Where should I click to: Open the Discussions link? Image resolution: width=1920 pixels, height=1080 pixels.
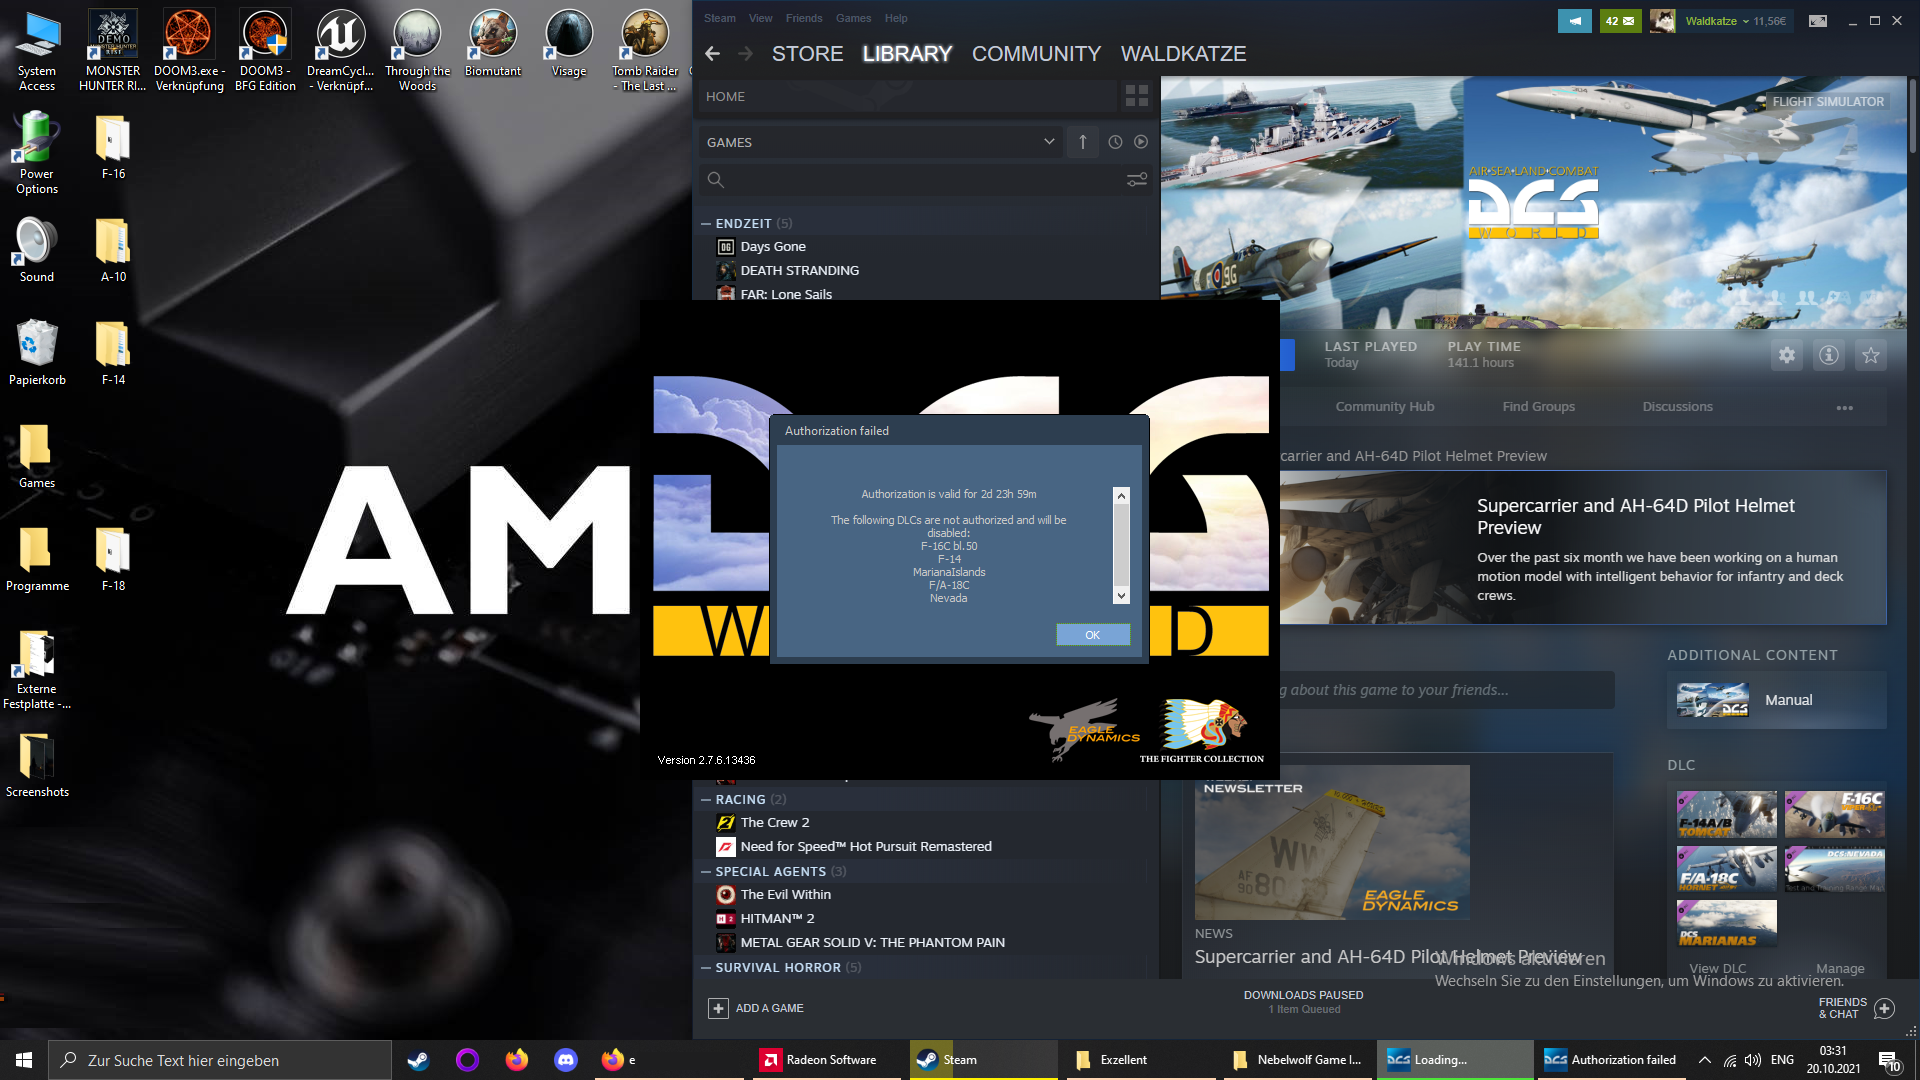pos(1677,407)
